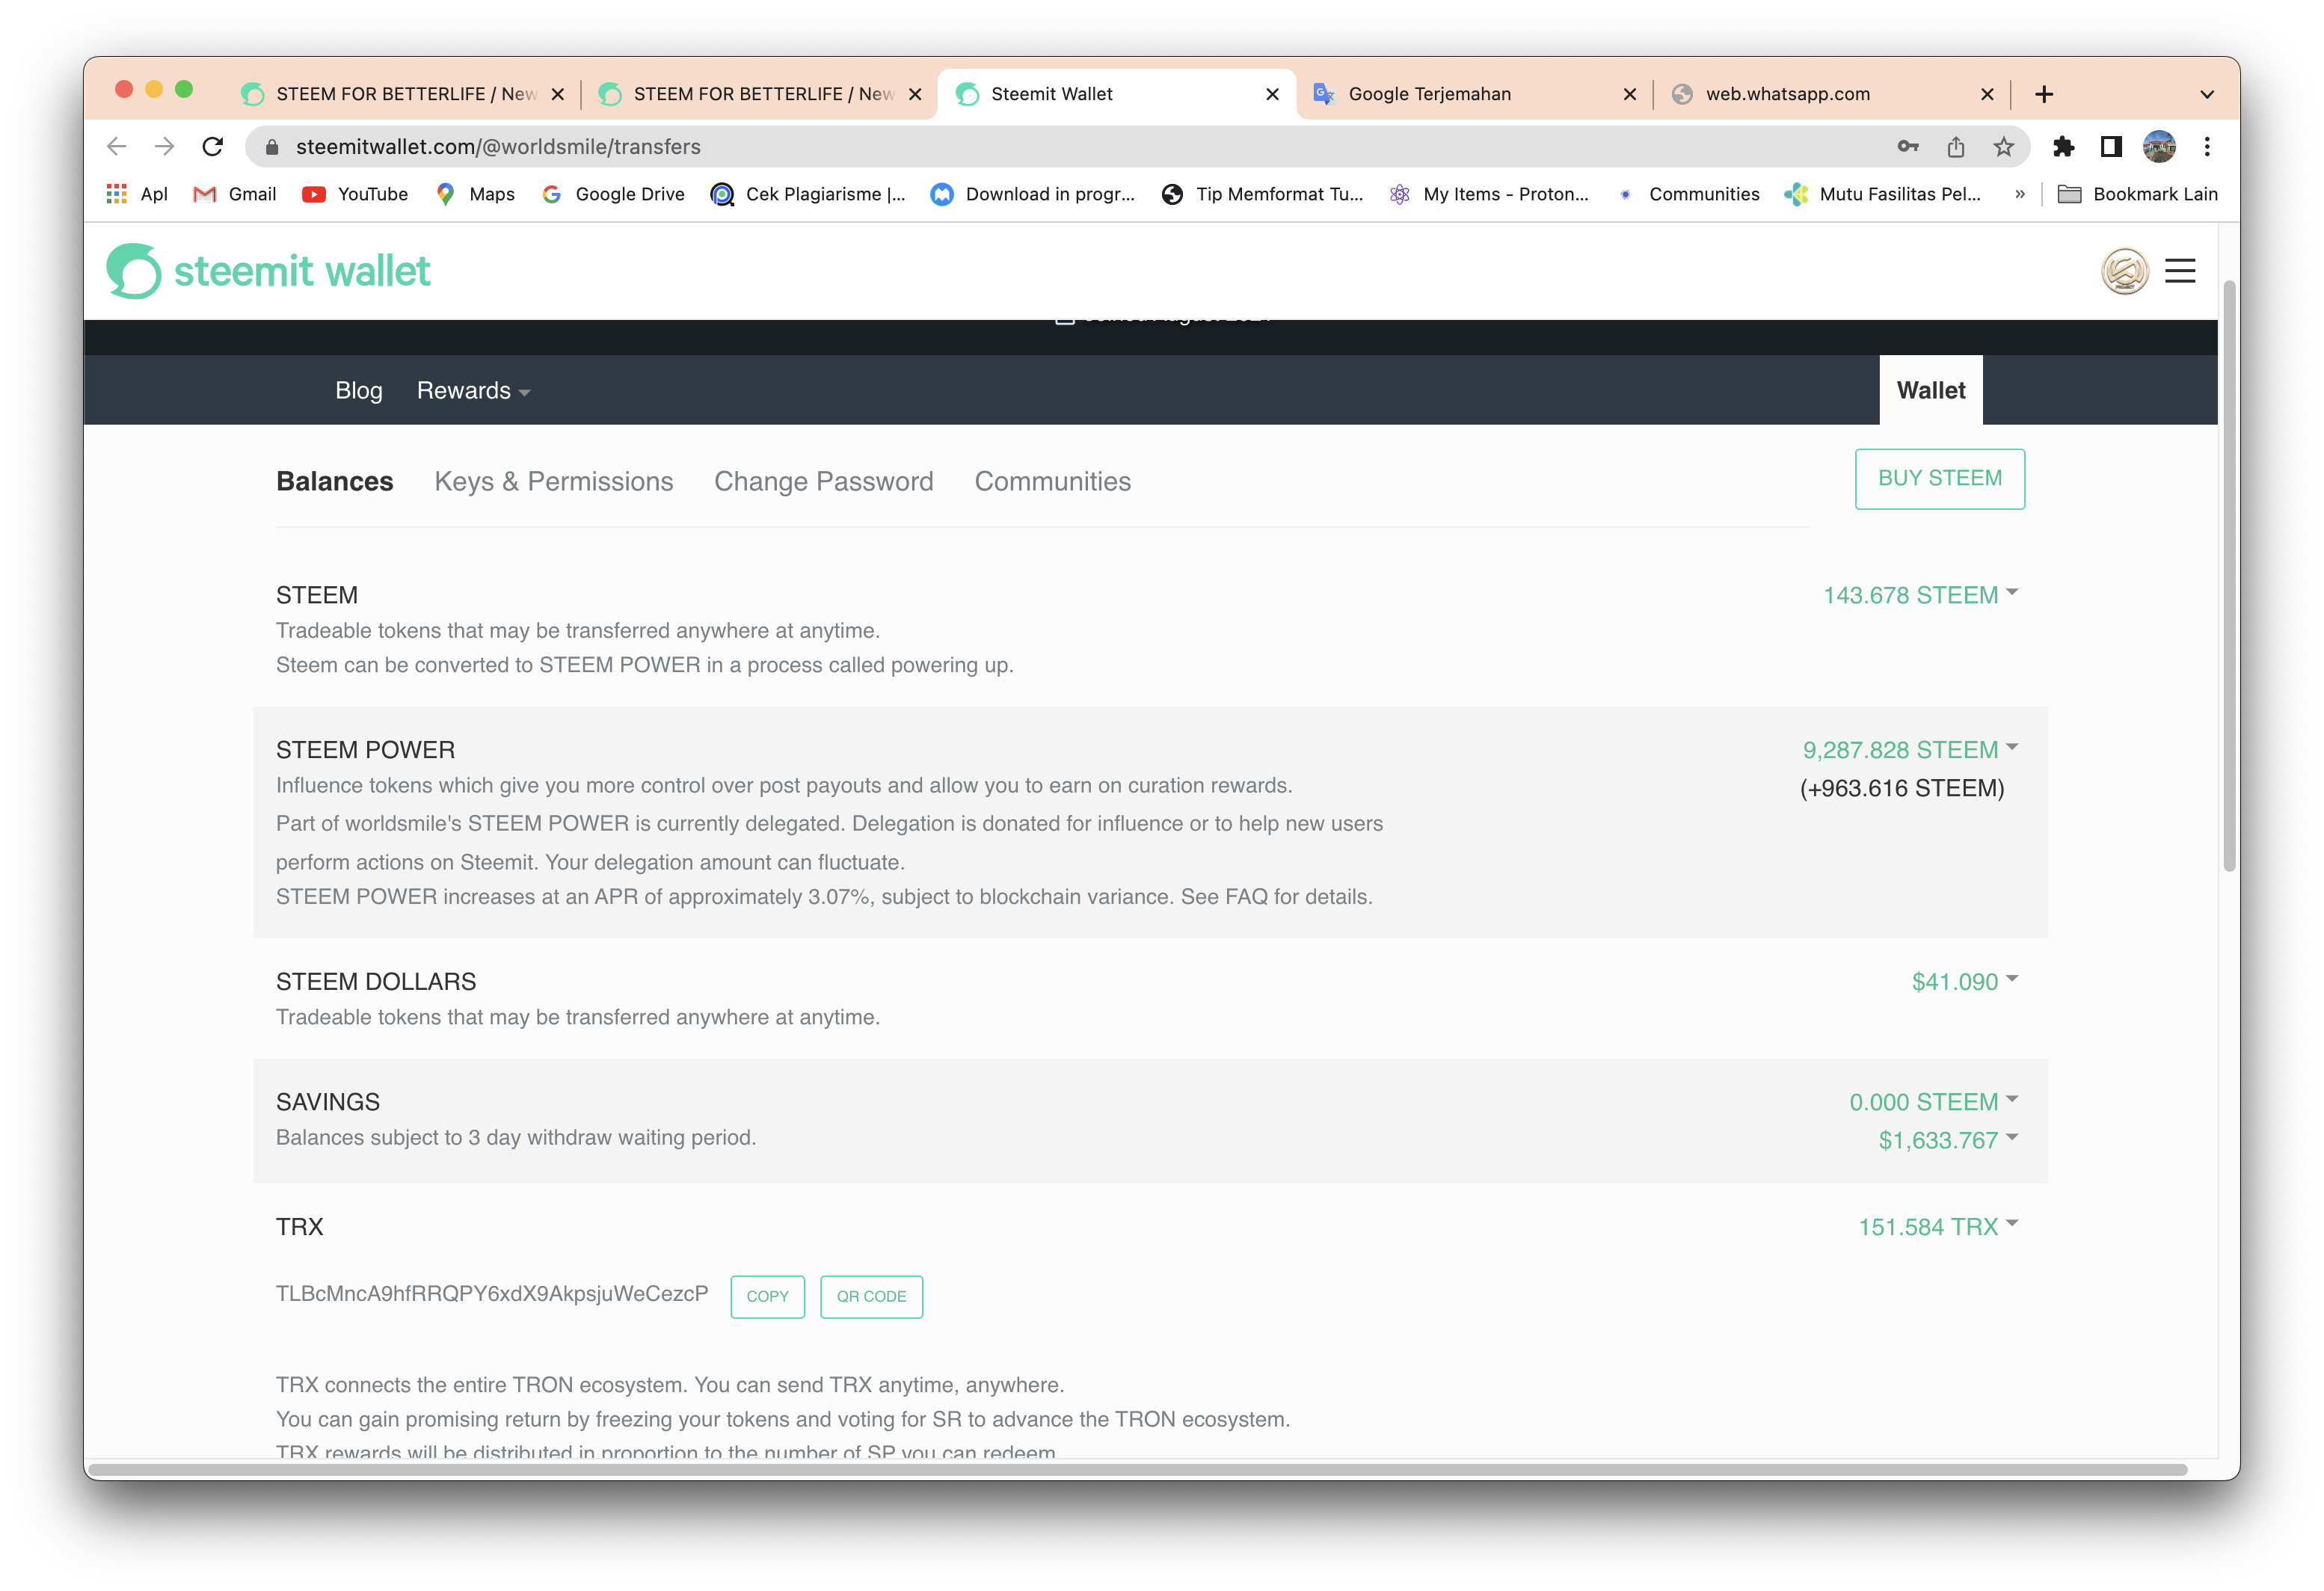Open the $1,633.767 savings dropdown
The height and width of the screenshot is (1591, 2324).
click(1949, 1140)
